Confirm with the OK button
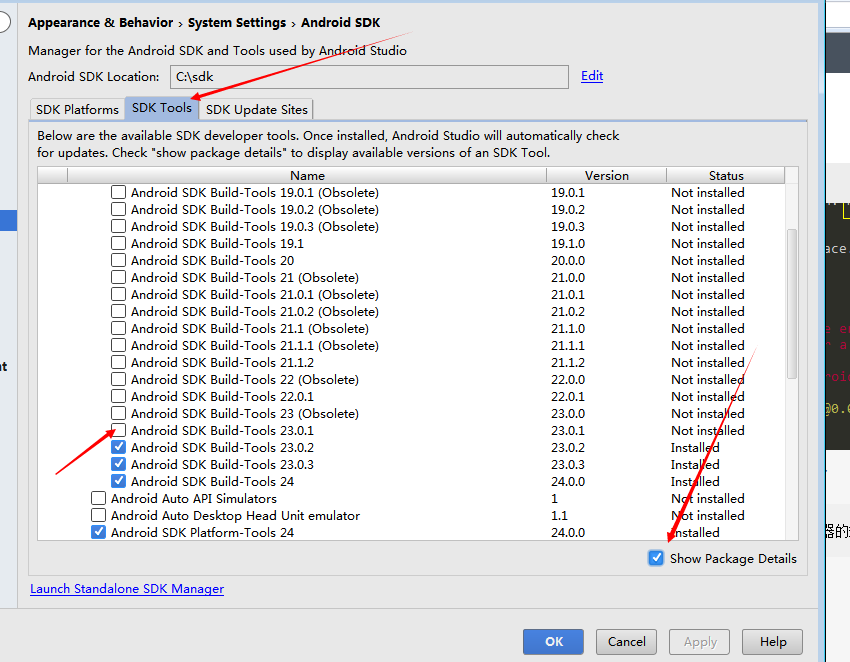This screenshot has height=662, width=850. pyautogui.click(x=553, y=642)
